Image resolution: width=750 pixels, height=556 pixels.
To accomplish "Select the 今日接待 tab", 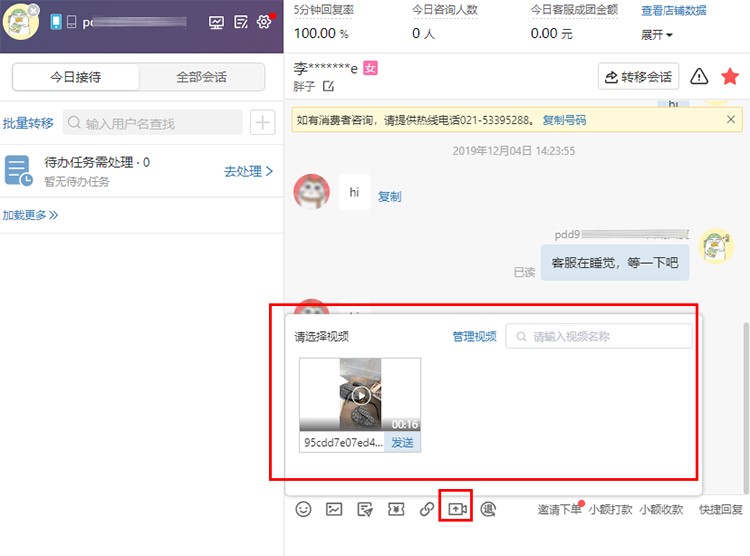I will 76,77.
